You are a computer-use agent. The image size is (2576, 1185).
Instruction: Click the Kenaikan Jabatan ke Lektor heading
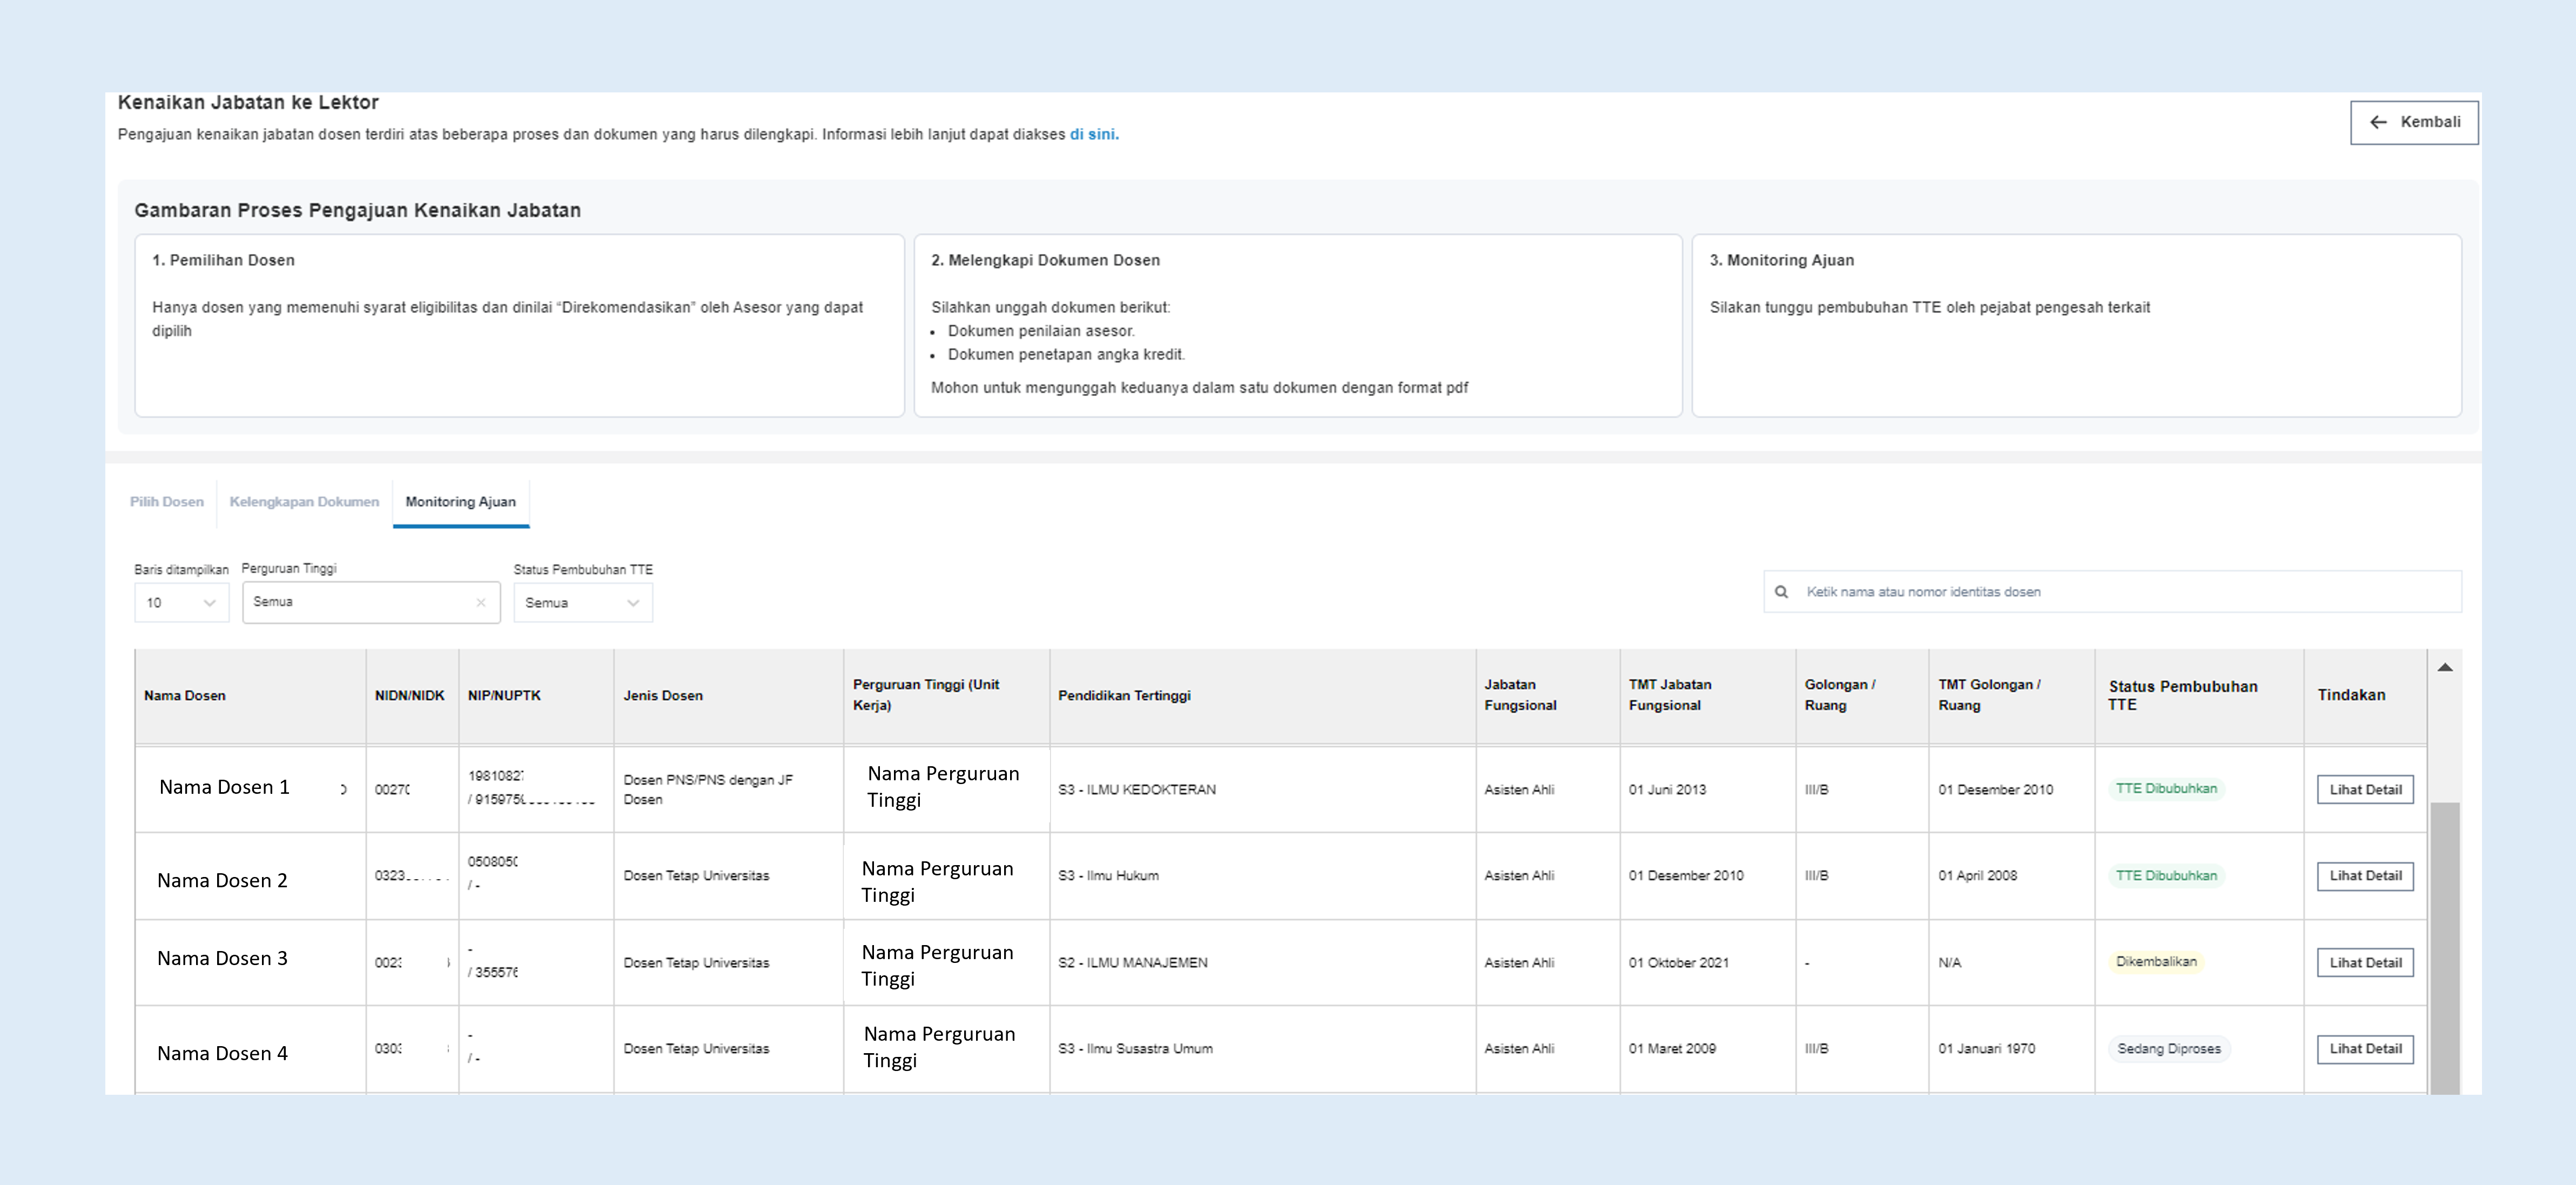pyautogui.click(x=248, y=102)
